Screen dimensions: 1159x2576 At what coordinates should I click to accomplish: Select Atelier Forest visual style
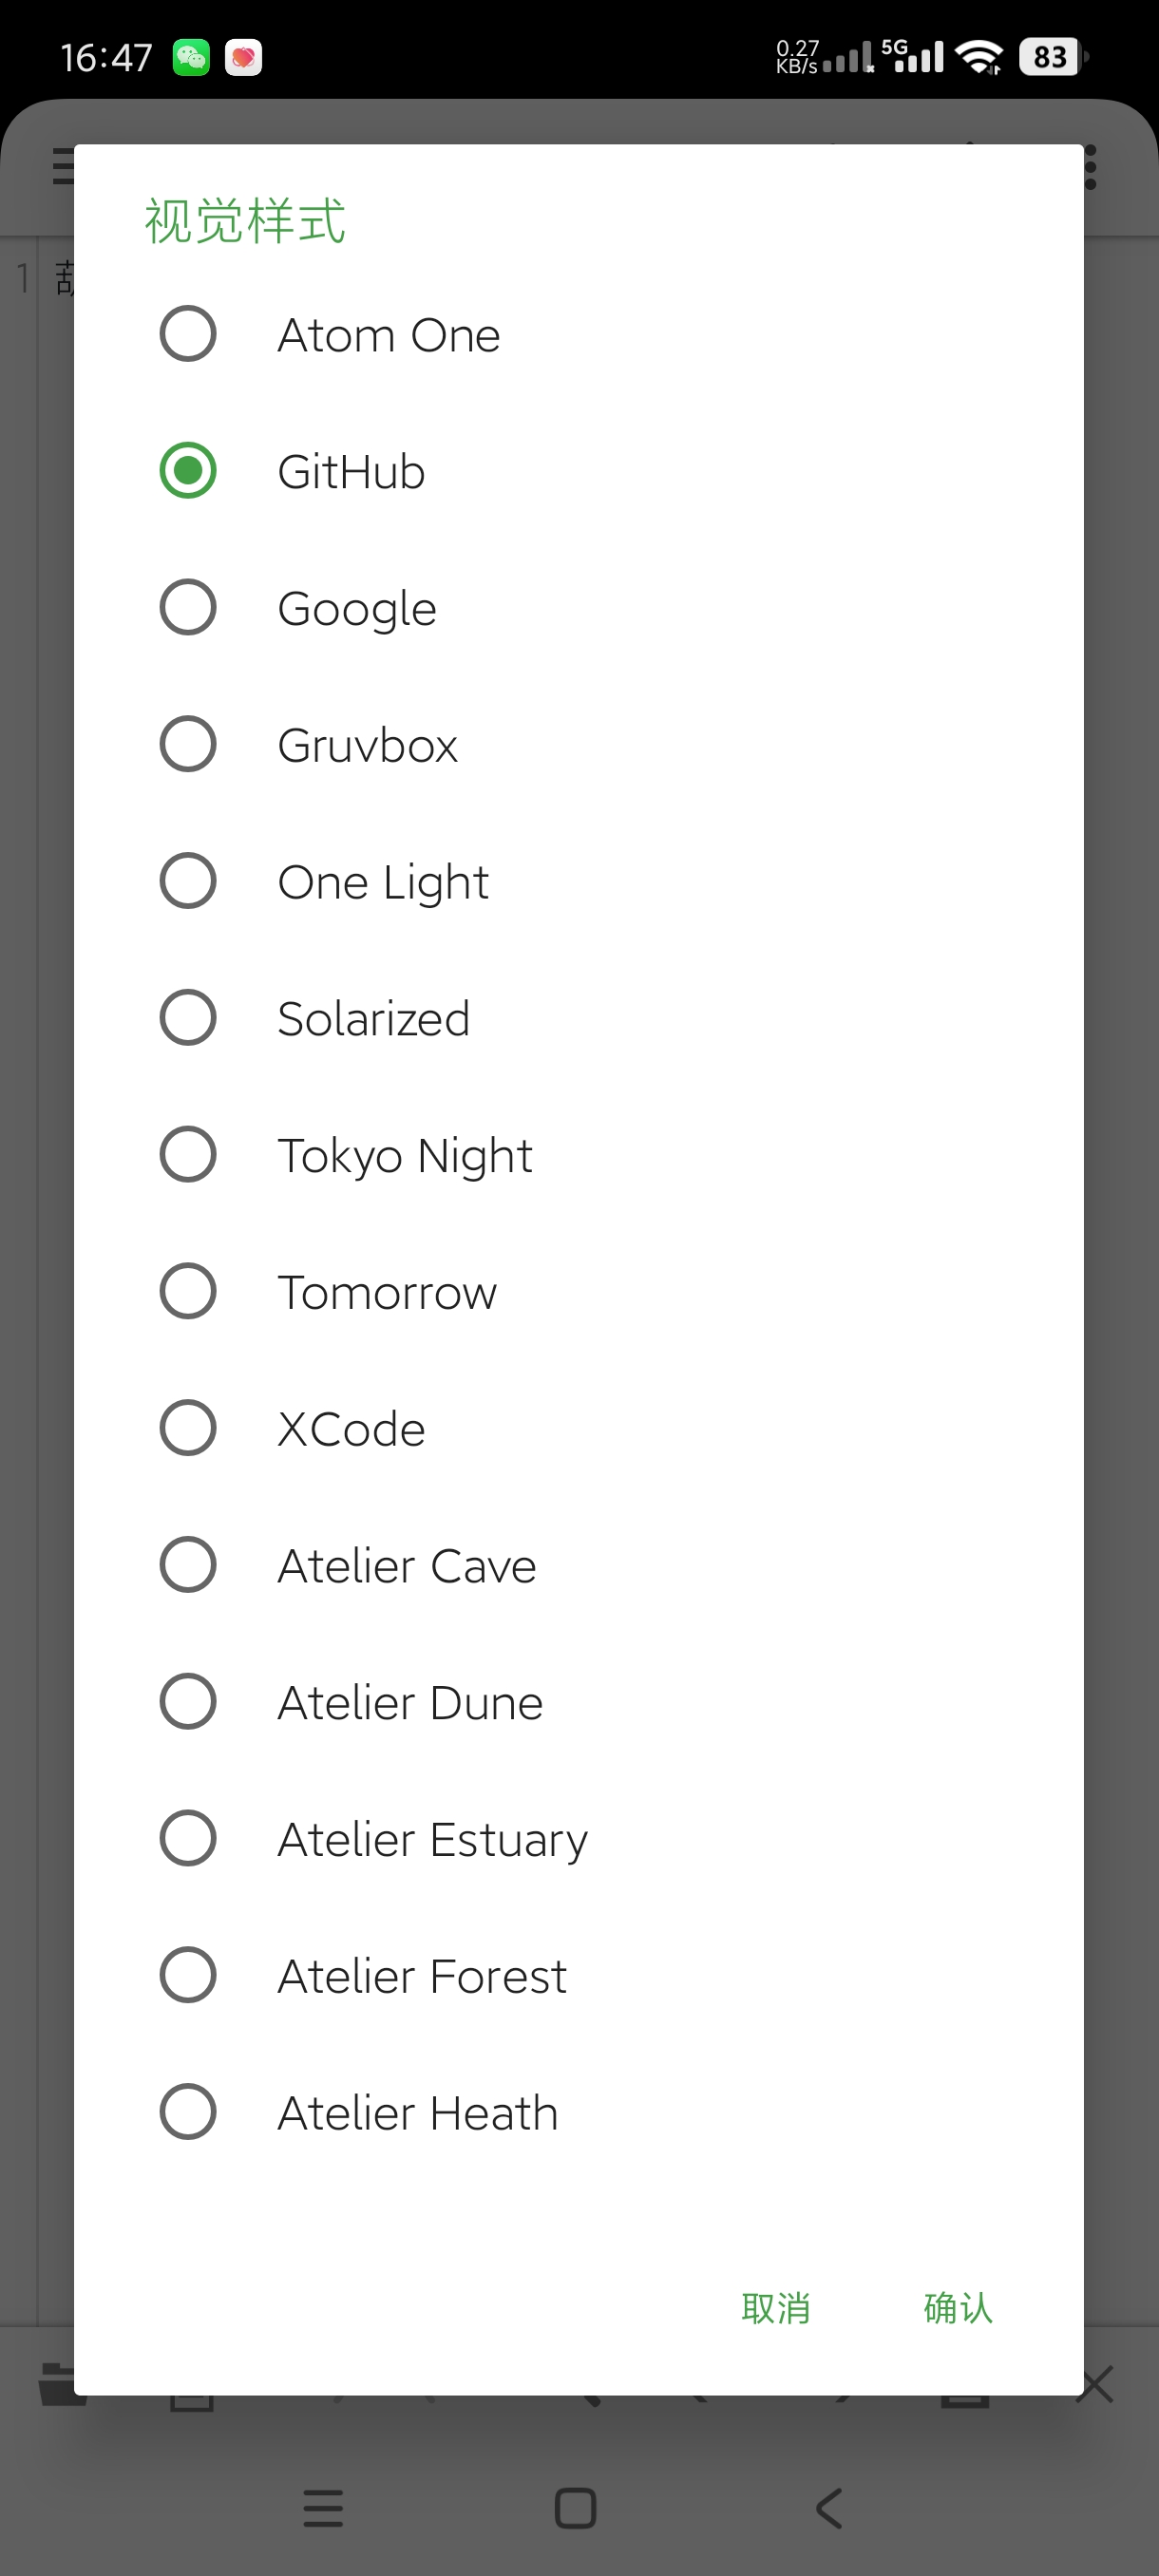click(x=188, y=1975)
